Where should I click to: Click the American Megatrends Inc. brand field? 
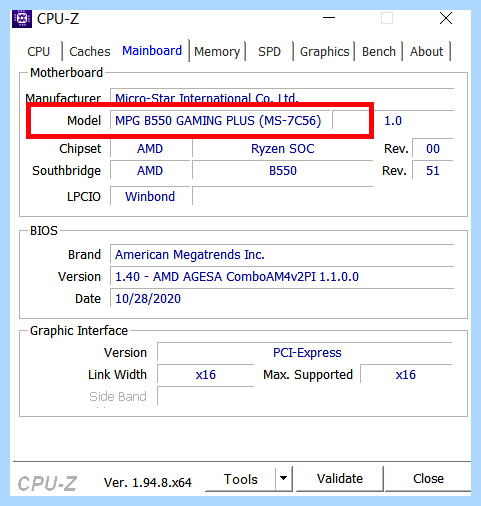(282, 255)
